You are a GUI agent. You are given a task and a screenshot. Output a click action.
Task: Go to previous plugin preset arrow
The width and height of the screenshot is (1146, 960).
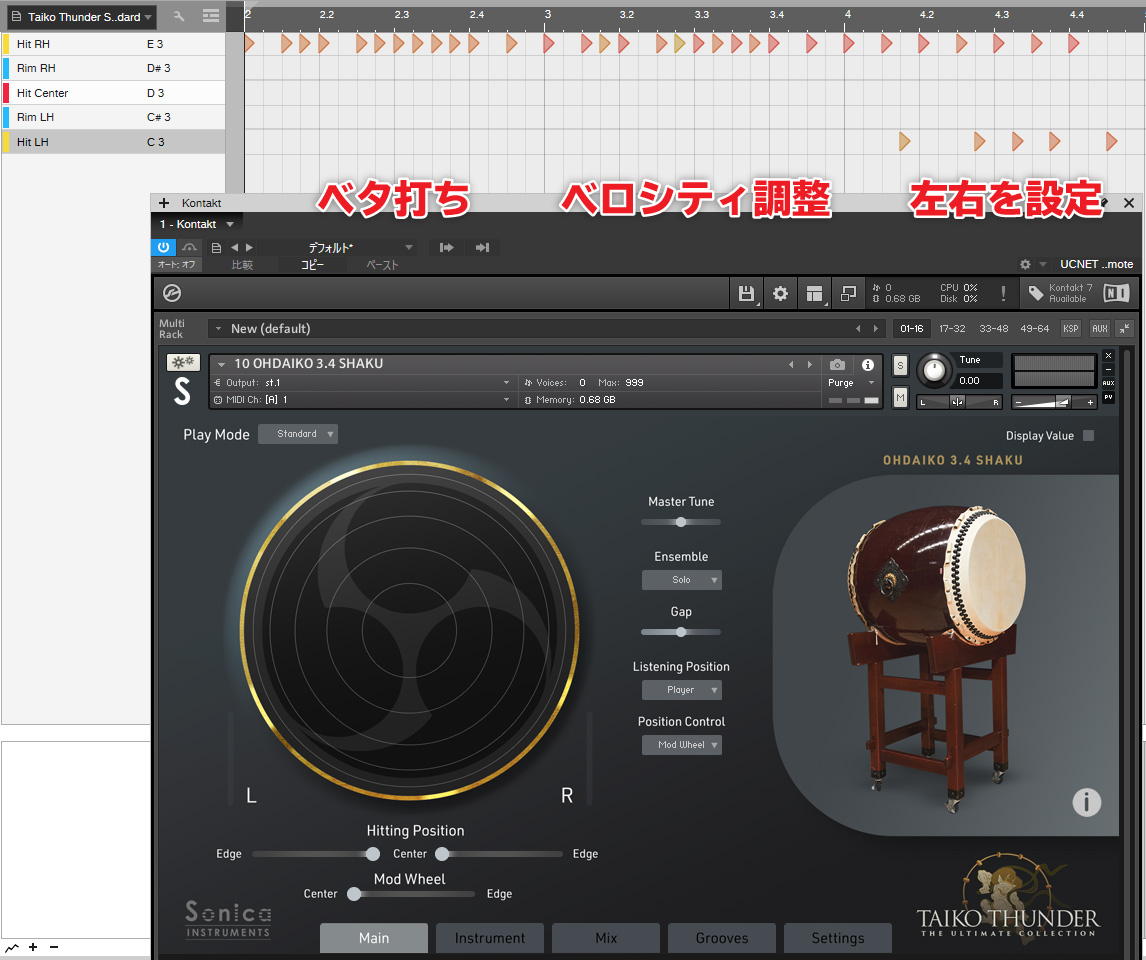coord(235,248)
